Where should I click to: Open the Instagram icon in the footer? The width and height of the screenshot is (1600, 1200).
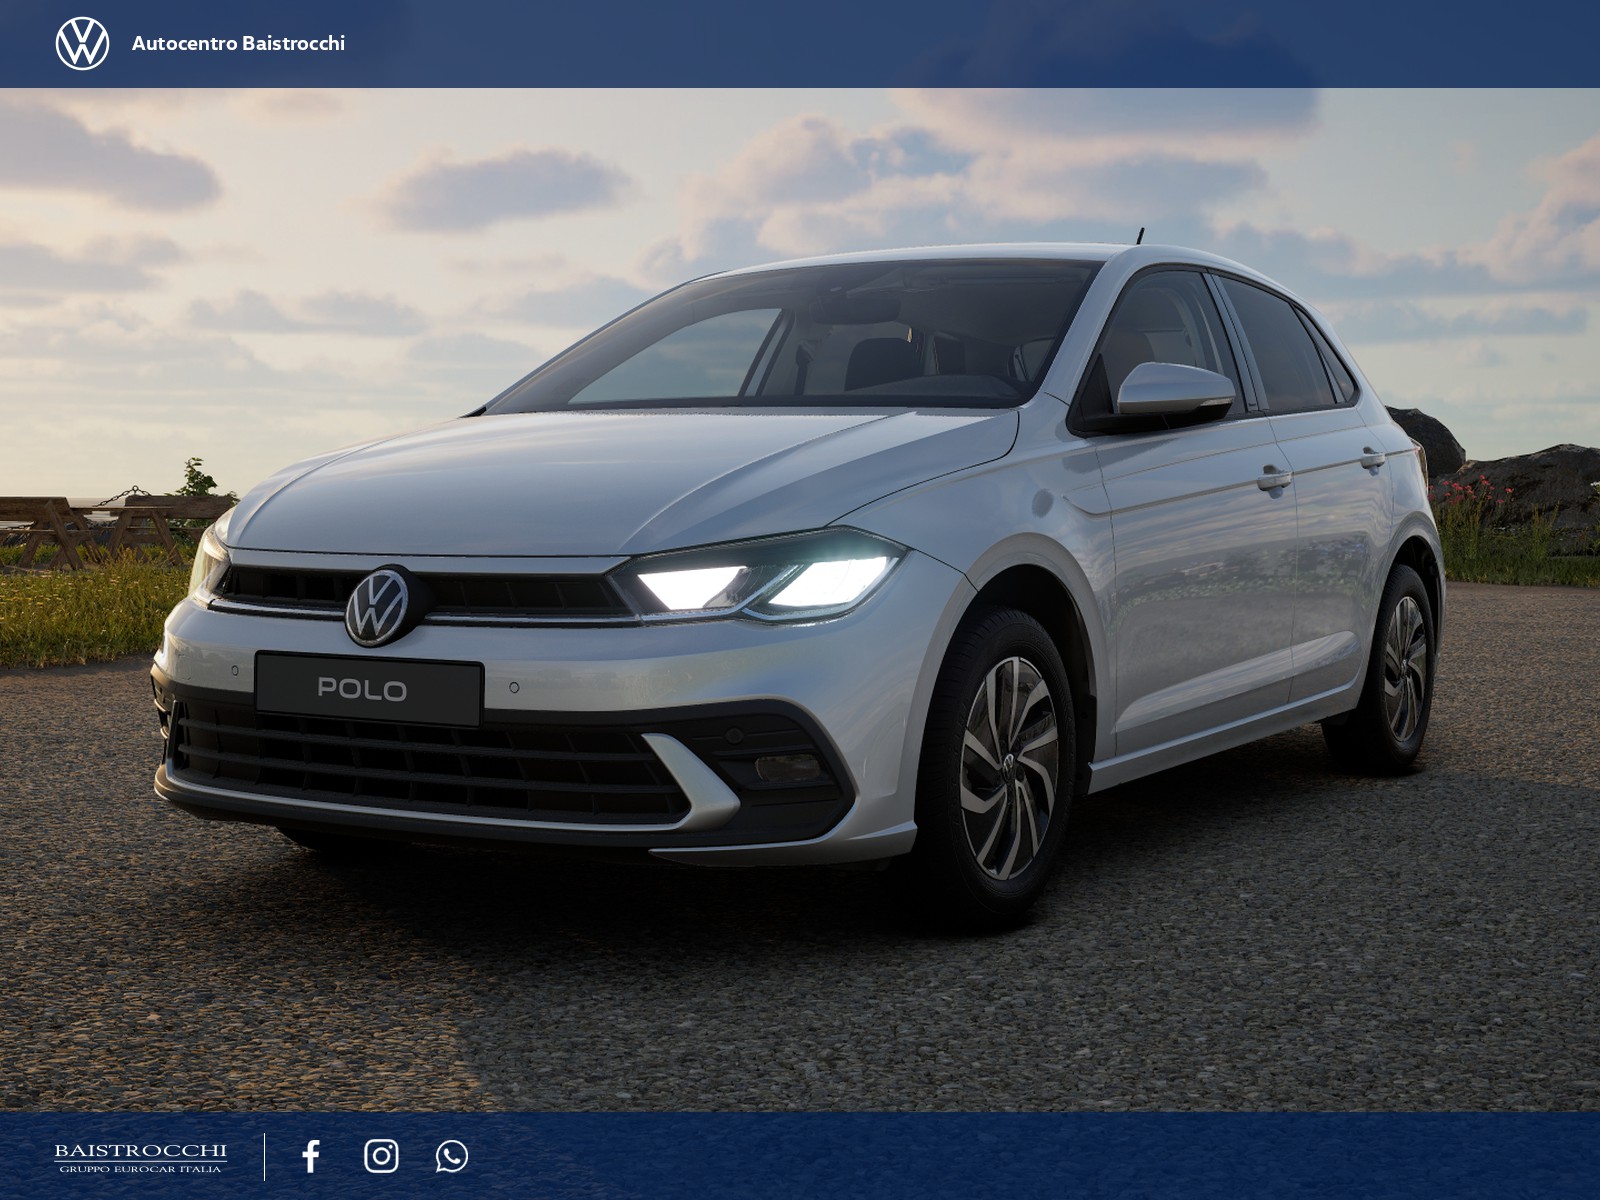(381, 1156)
